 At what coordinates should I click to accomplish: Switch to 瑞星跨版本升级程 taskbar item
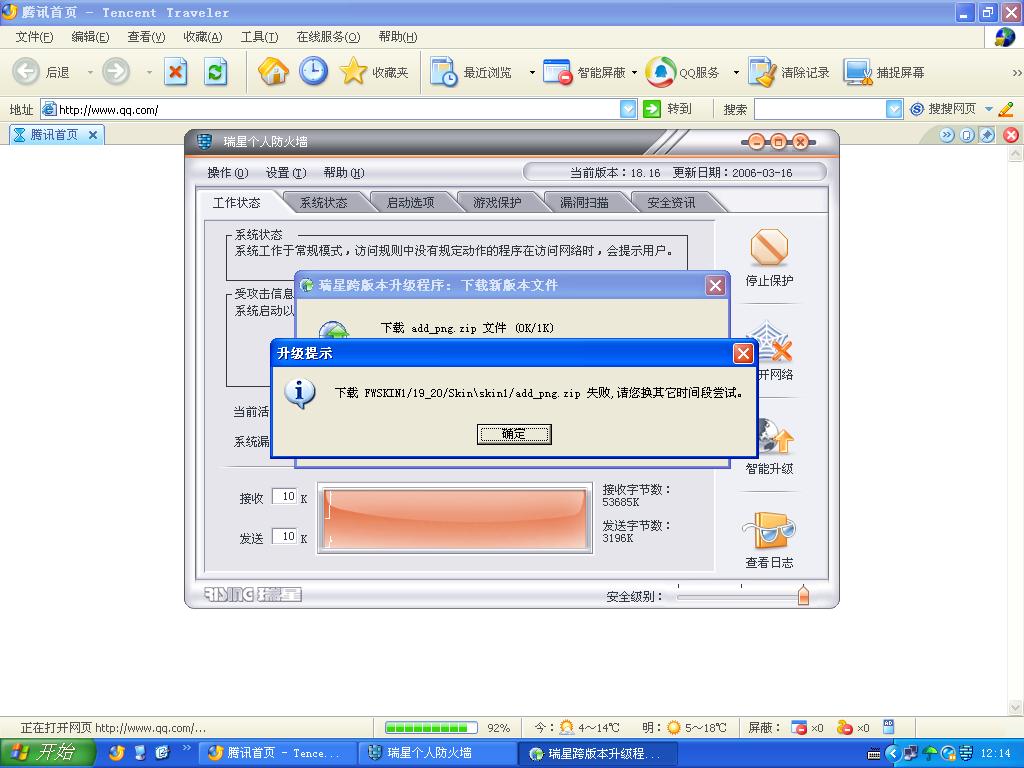(600, 753)
